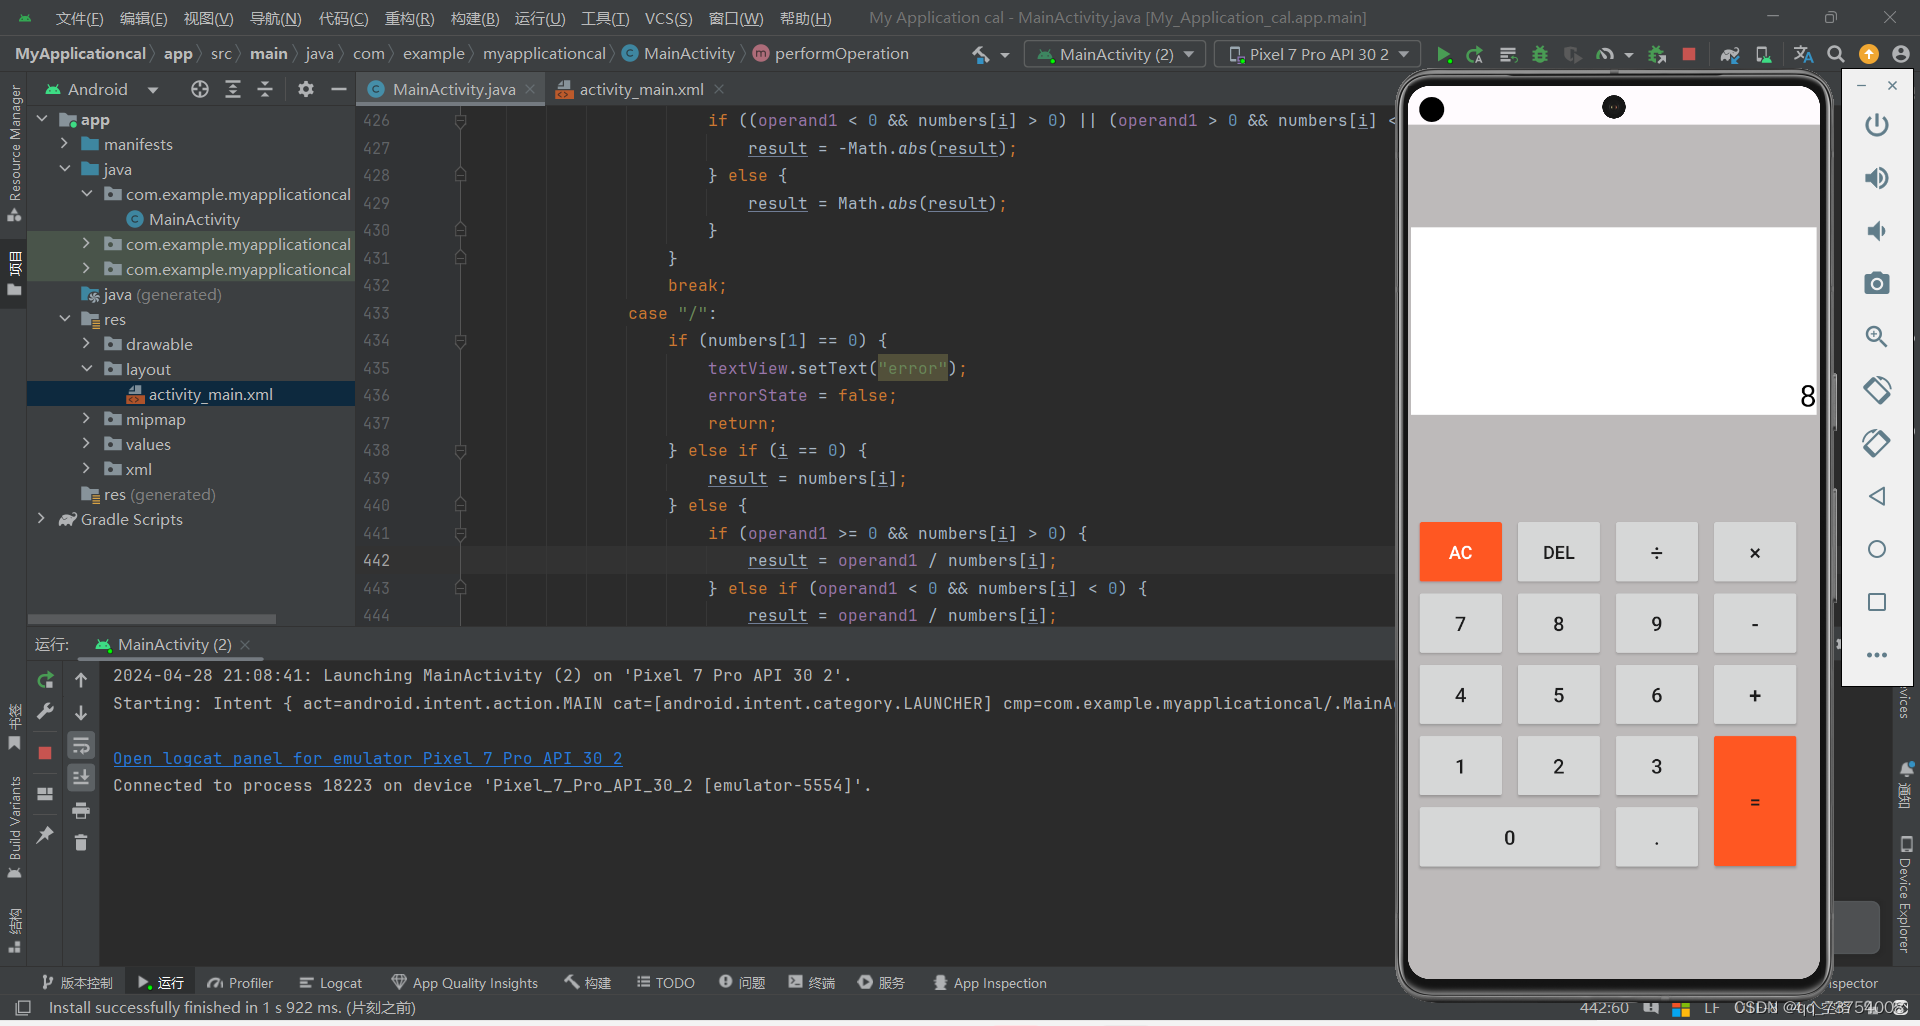Open Project panel settings gear

pyautogui.click(x=306, y=90)
